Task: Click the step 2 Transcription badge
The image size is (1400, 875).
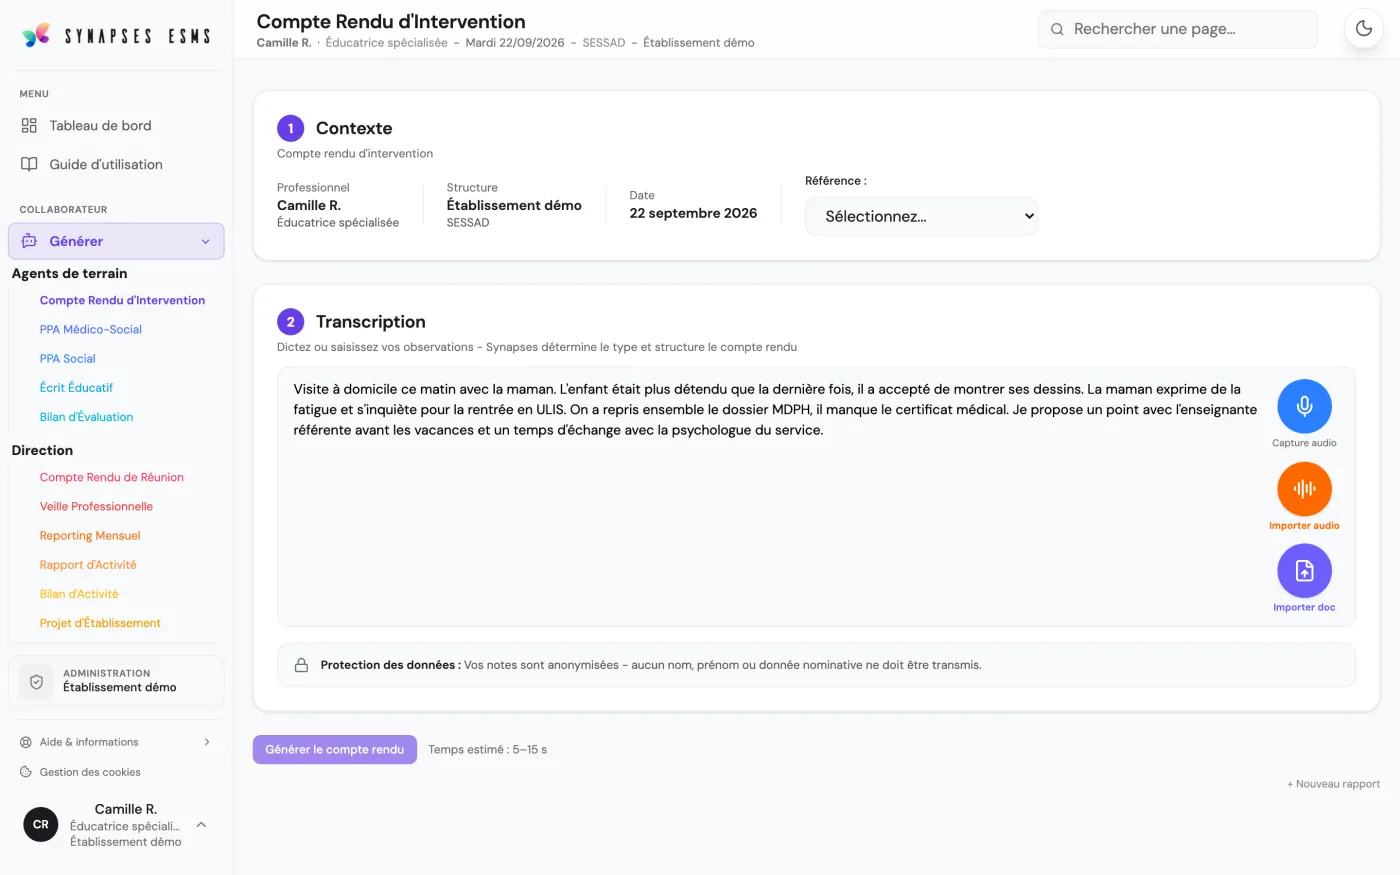Action: 291,322
